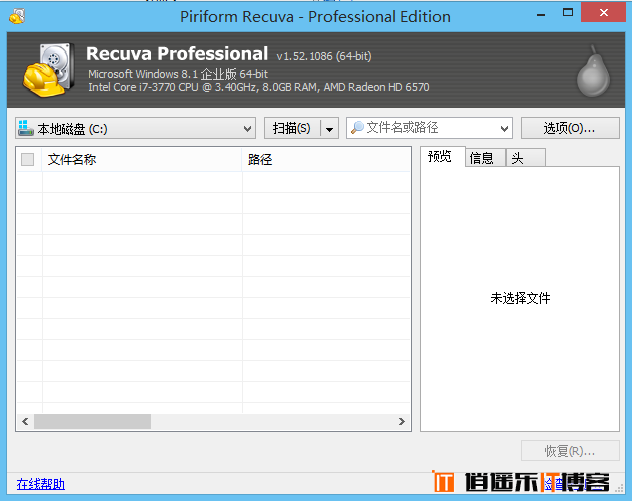Screen dimensions: 632x501
Task: Sort by the 文件名称 column header
Action: point(141,160)
